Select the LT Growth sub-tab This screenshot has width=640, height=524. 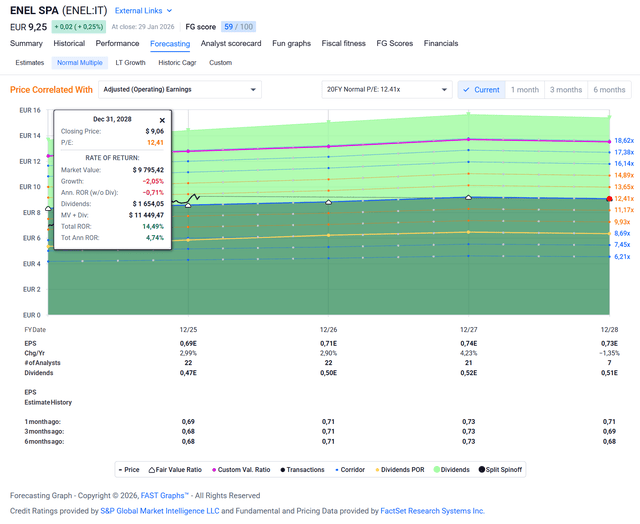[130, 62]
